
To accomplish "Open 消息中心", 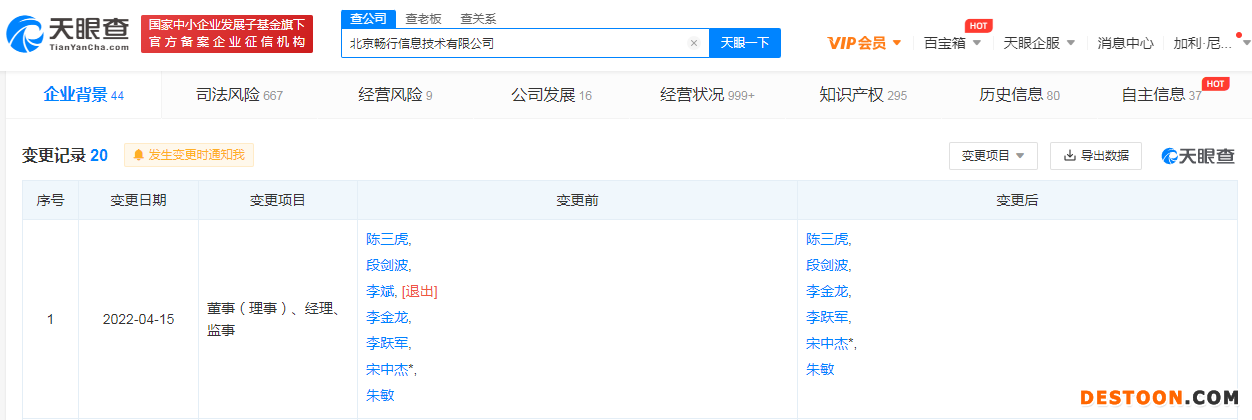I will [1125, 43].
